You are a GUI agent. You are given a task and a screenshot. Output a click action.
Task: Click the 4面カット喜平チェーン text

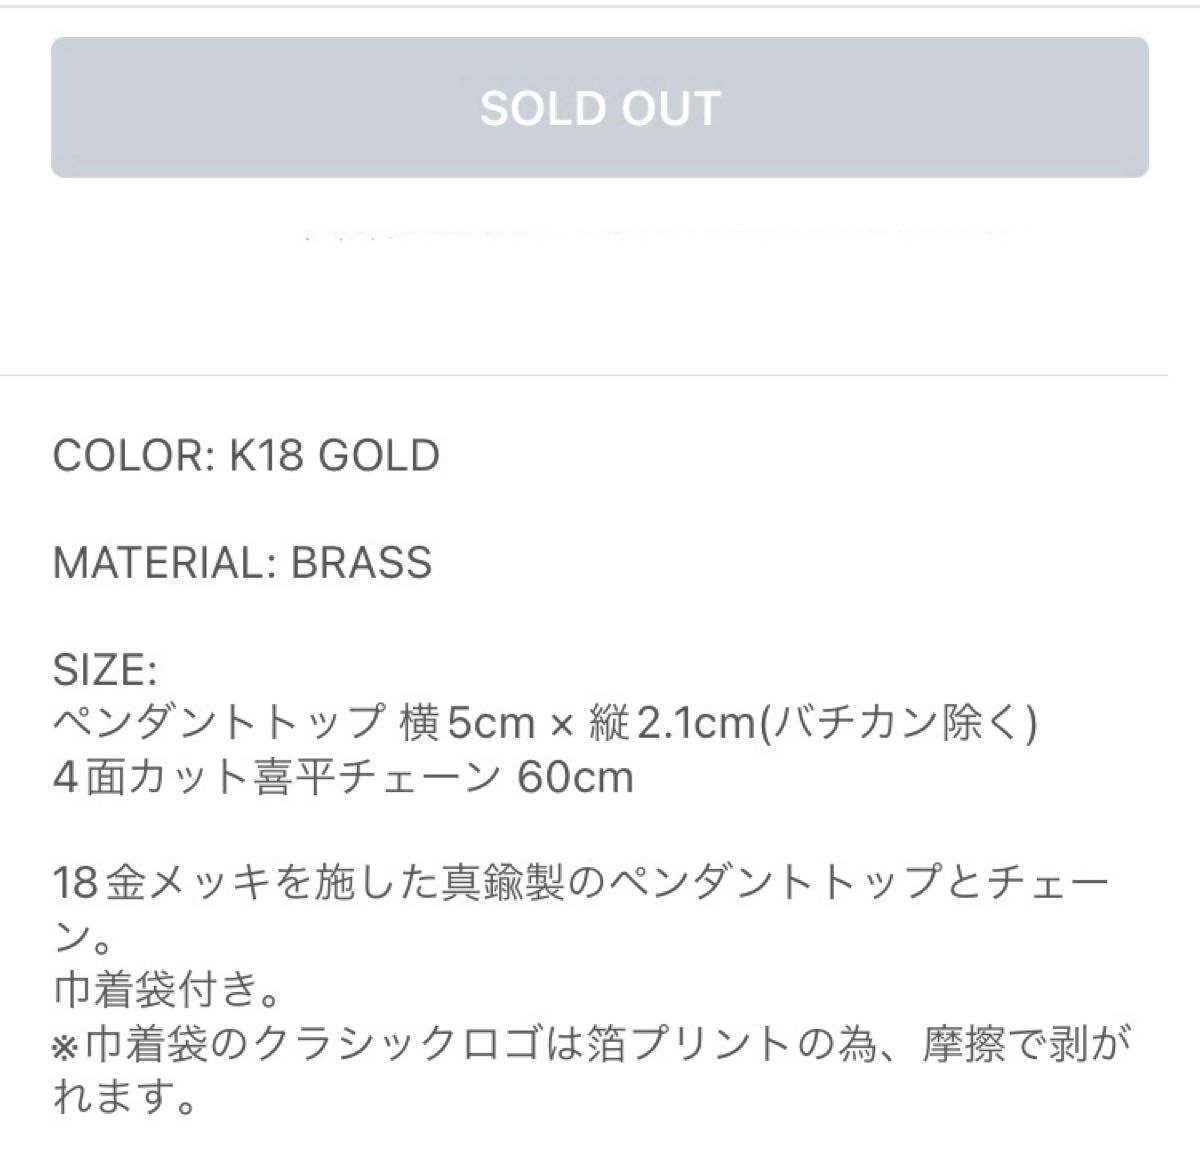tap(276, 777)
